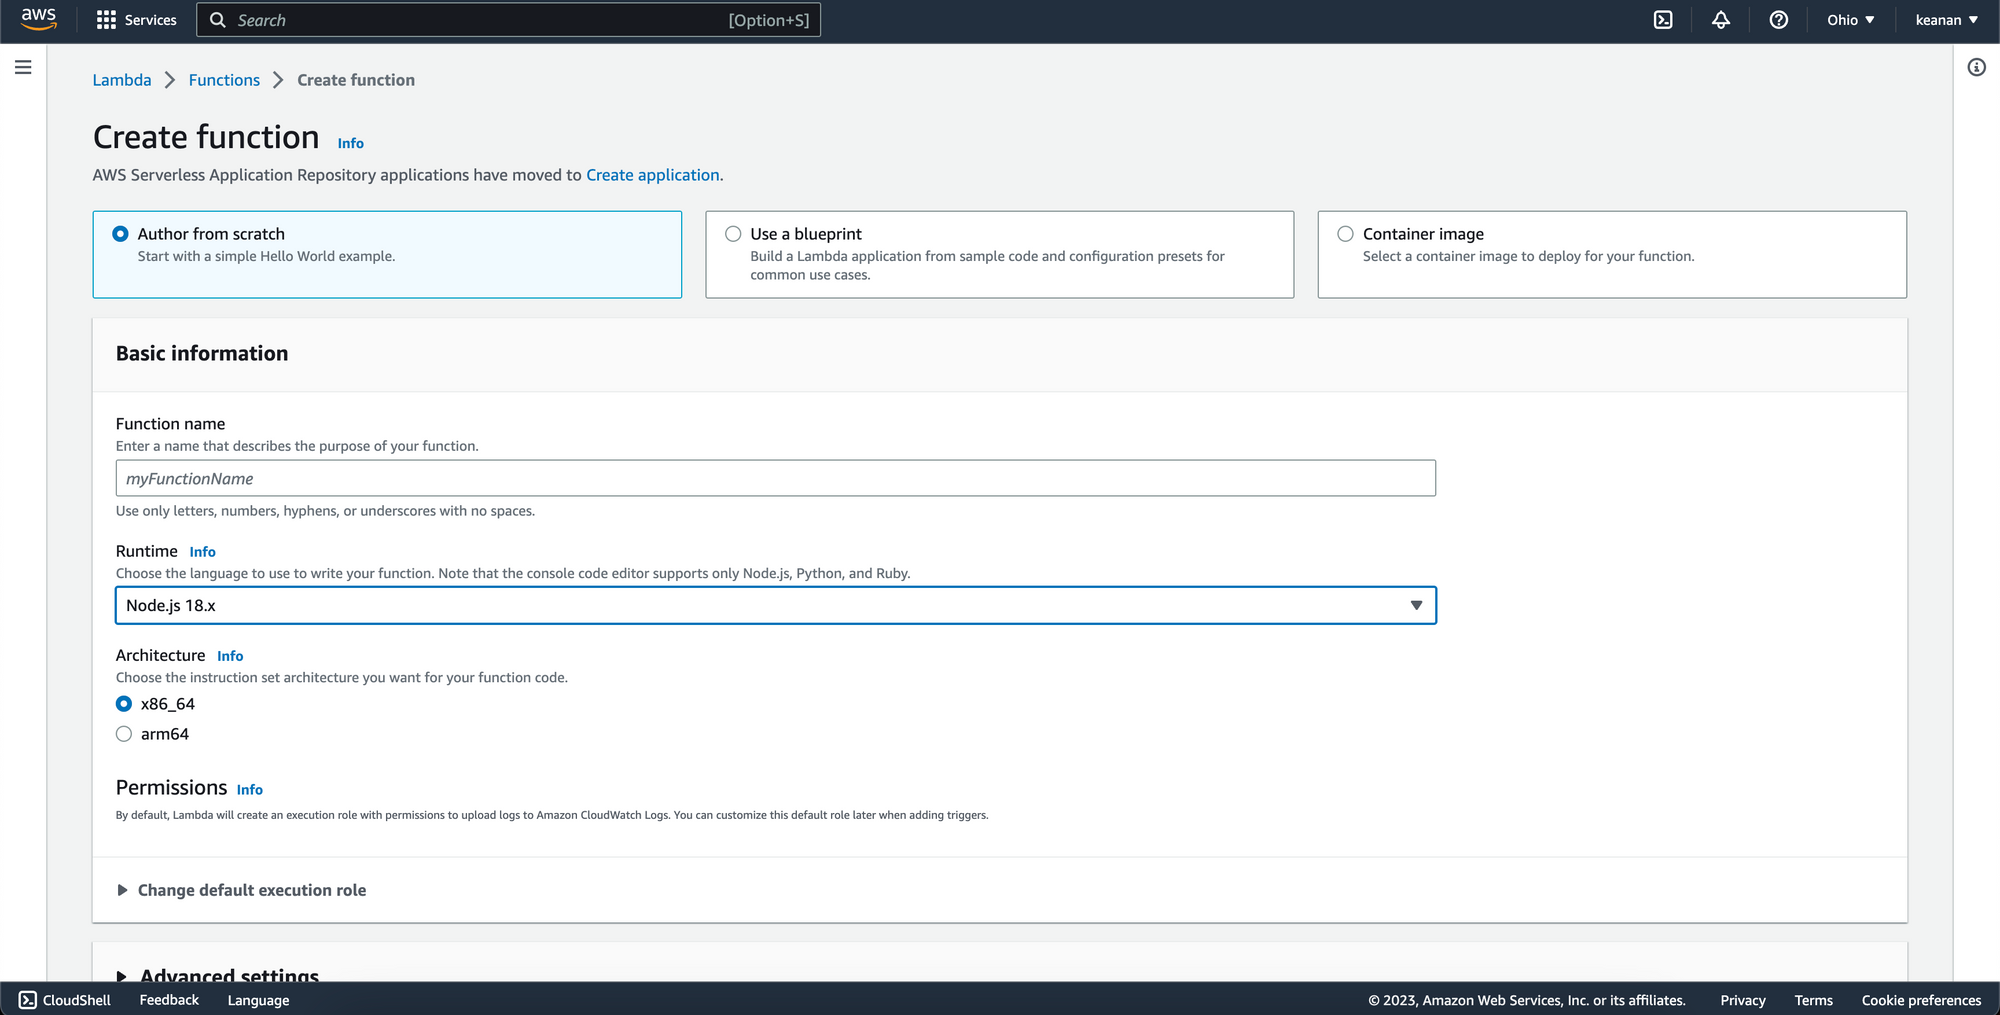
Task: Choose arm64 architecture
Action: click(x=124, y=734)
